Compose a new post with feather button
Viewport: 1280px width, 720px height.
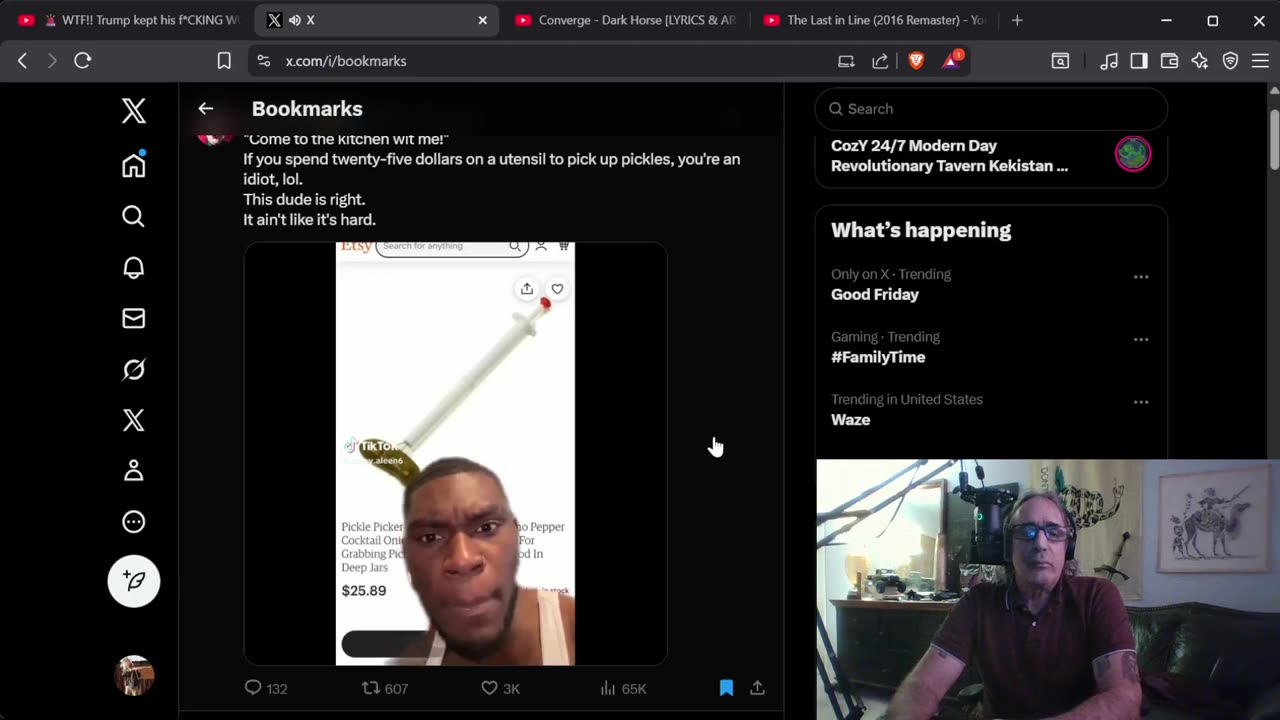click(133, 581)
